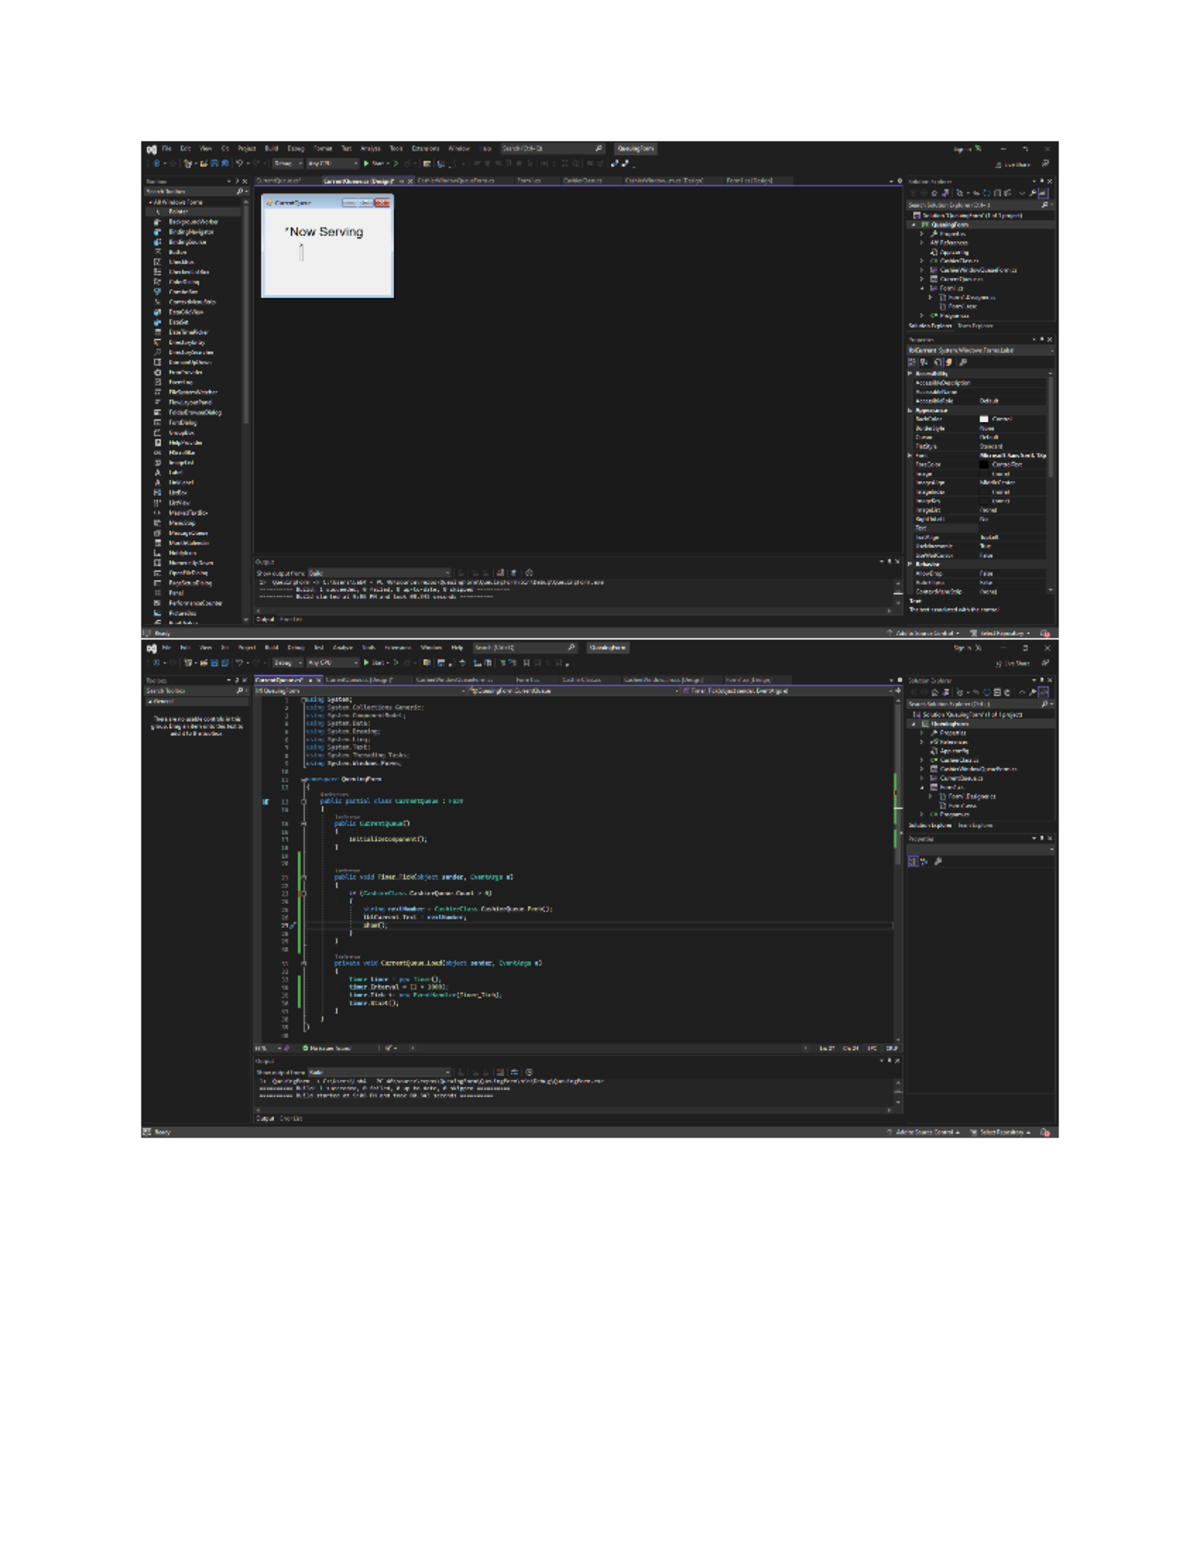1200x1553 pixels.
Task: Toggle Preview Selected Items in upper Solution Explorer
Action: coord(1043,193)
